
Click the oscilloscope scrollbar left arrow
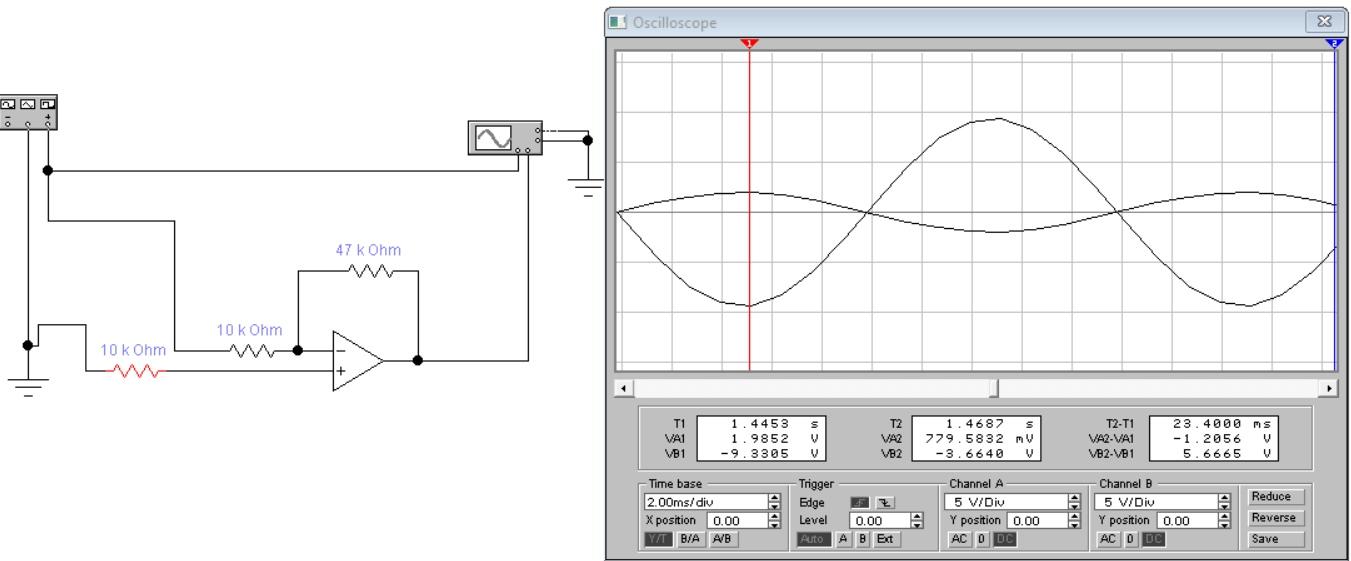[626, 386]
